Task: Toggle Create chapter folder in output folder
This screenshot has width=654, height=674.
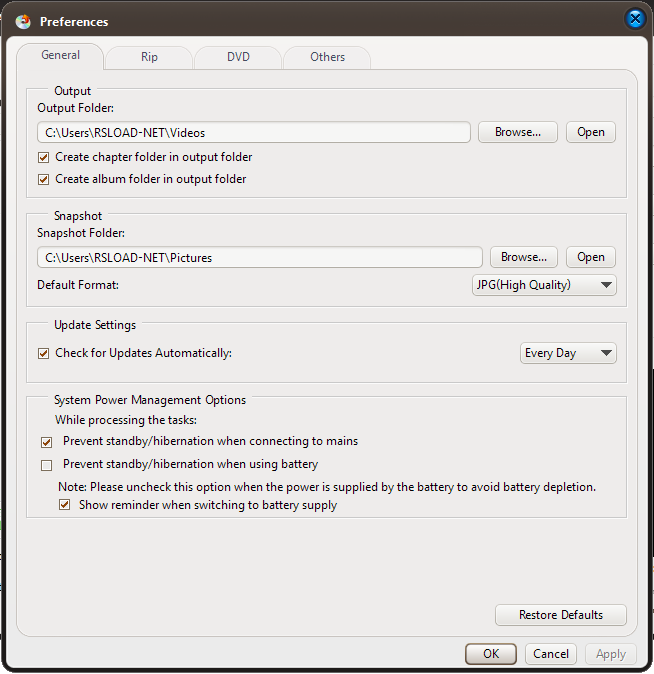Action: [43, 157]
